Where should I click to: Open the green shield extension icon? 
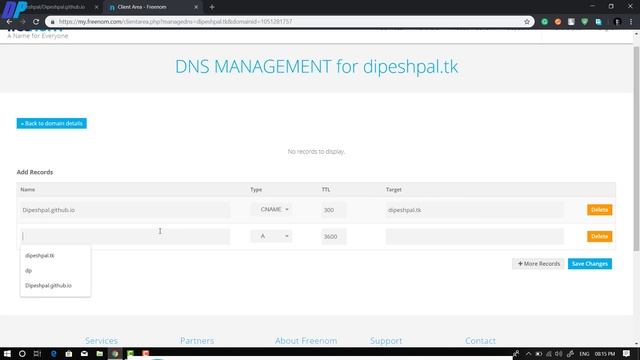click(x=584, y=22)
